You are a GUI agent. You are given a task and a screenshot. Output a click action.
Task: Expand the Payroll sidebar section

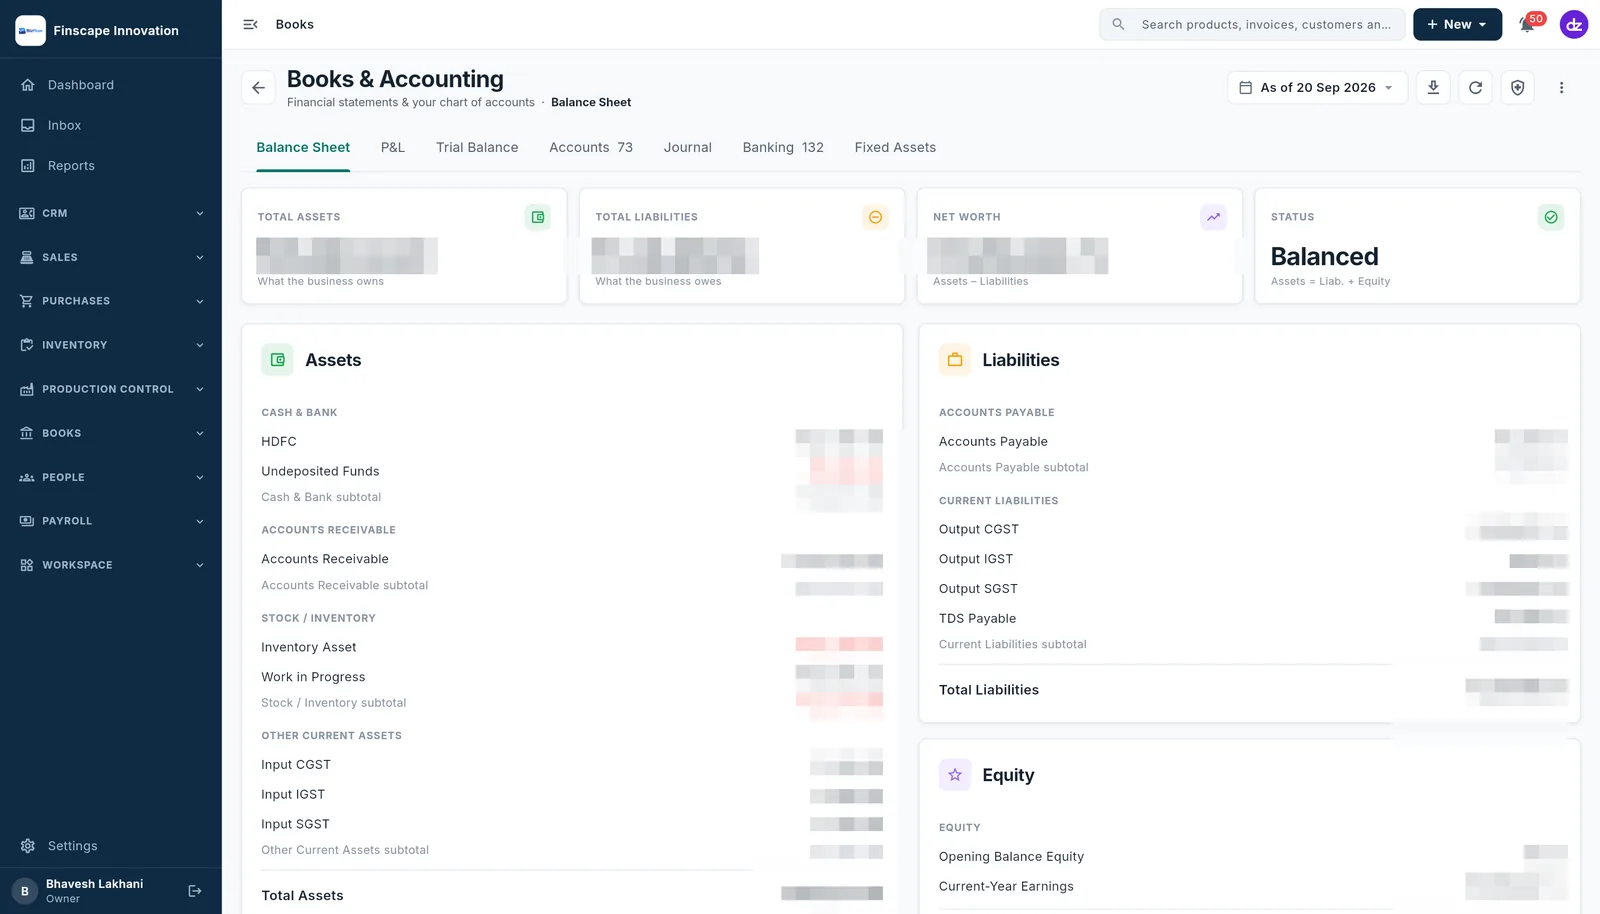[x=110, y=521]
